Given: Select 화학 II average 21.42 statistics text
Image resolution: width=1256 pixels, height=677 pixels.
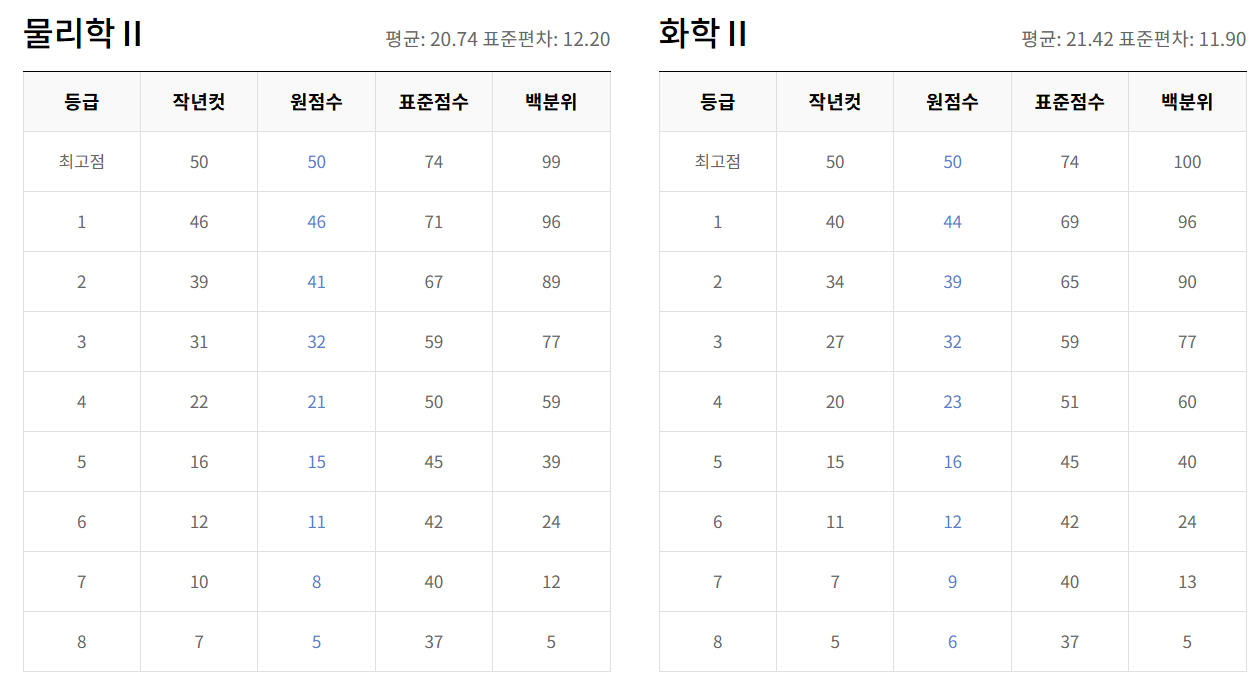Looking at the screenshot, I should point(1133,39).
